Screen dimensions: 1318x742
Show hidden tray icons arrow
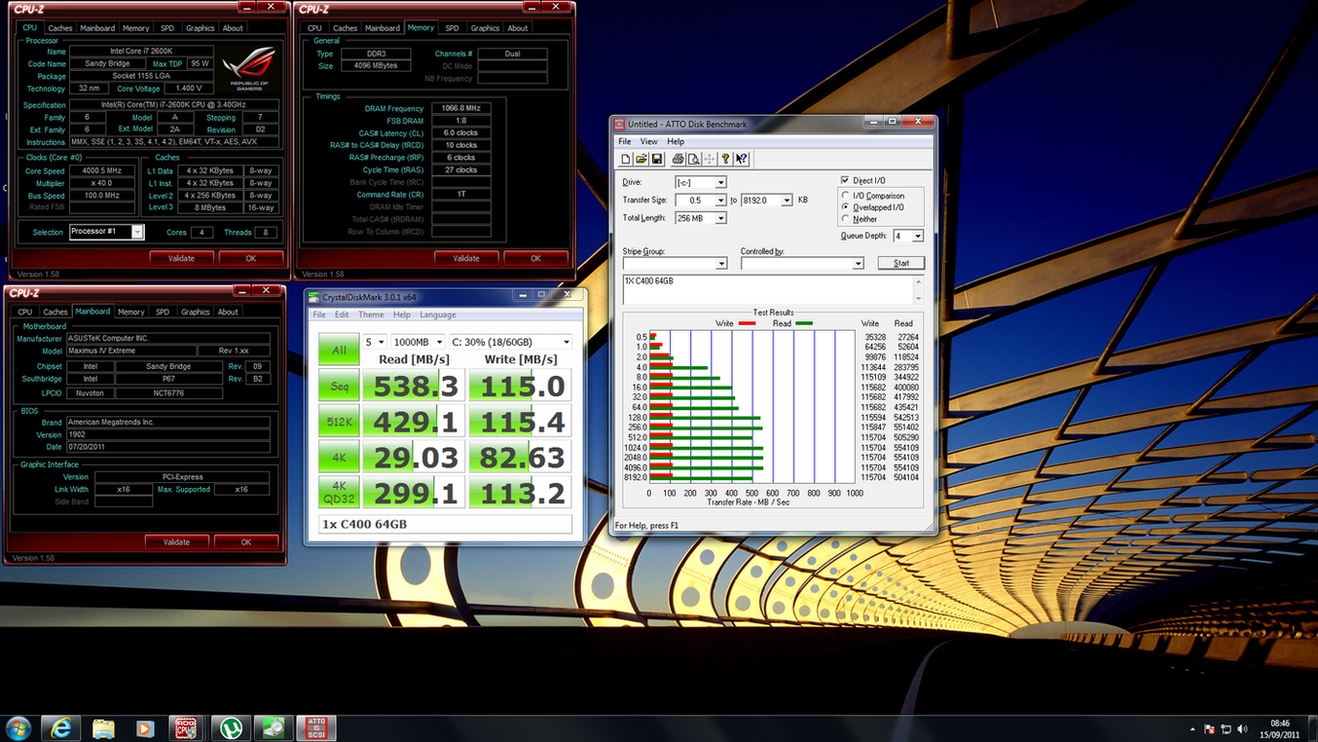[x=1192, y=729]
